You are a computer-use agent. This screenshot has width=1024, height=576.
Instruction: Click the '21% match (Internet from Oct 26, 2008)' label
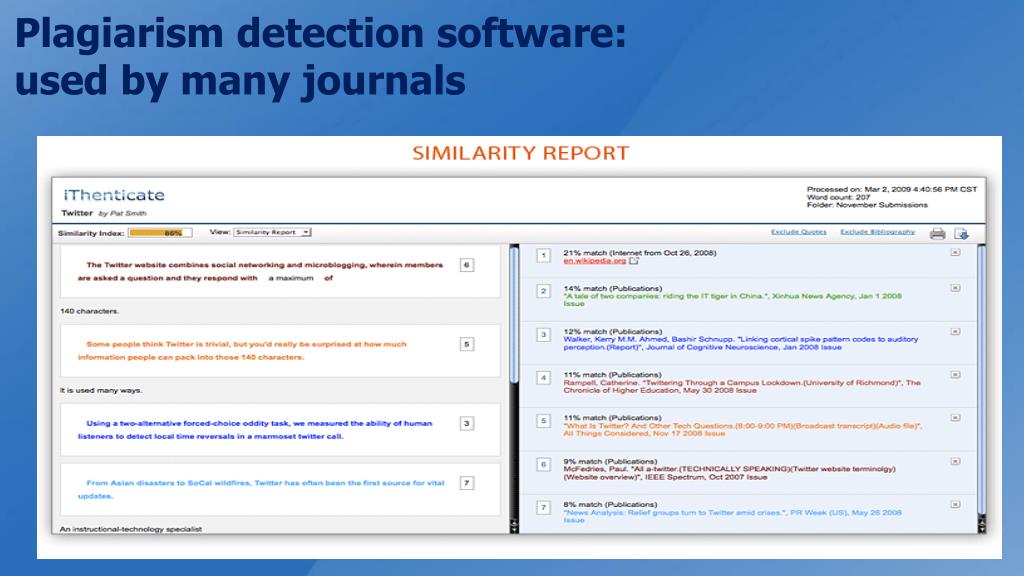(x=640, y=253)
